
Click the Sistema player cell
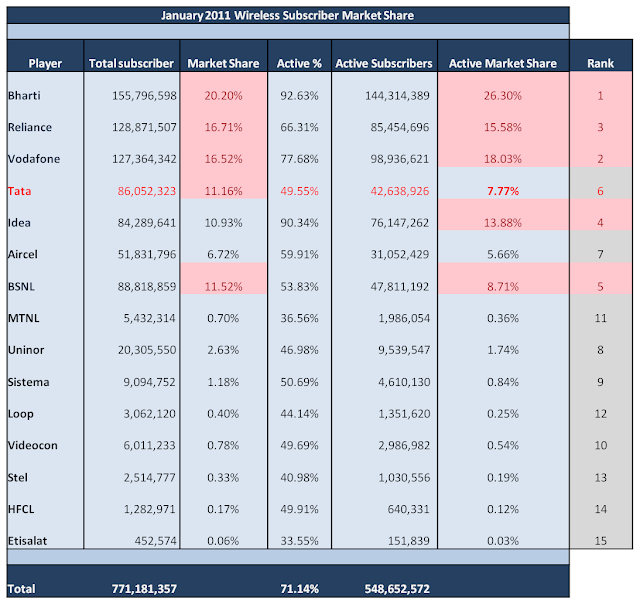(29, 382)
